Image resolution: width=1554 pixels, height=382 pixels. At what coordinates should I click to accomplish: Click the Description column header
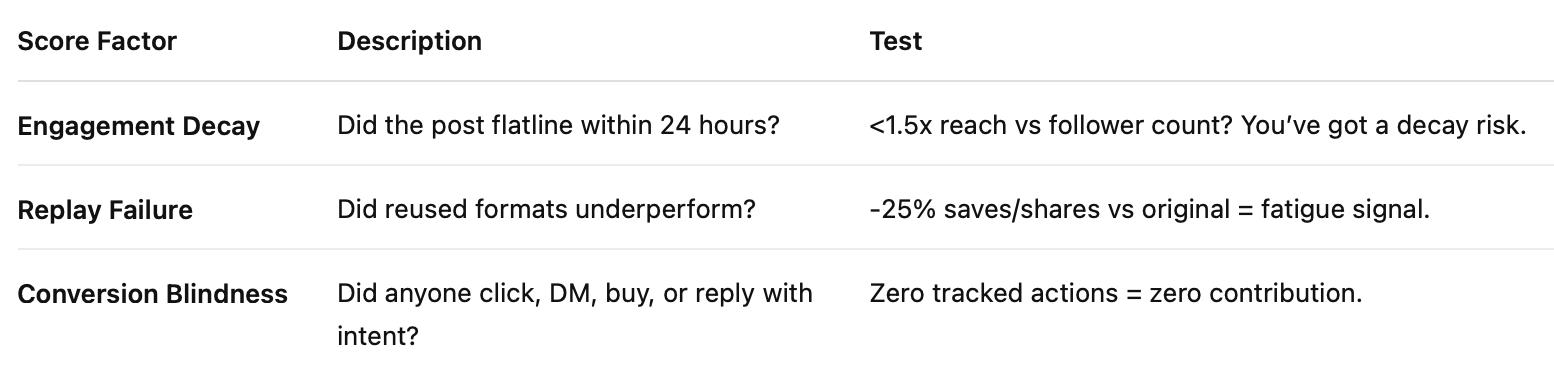409,41
